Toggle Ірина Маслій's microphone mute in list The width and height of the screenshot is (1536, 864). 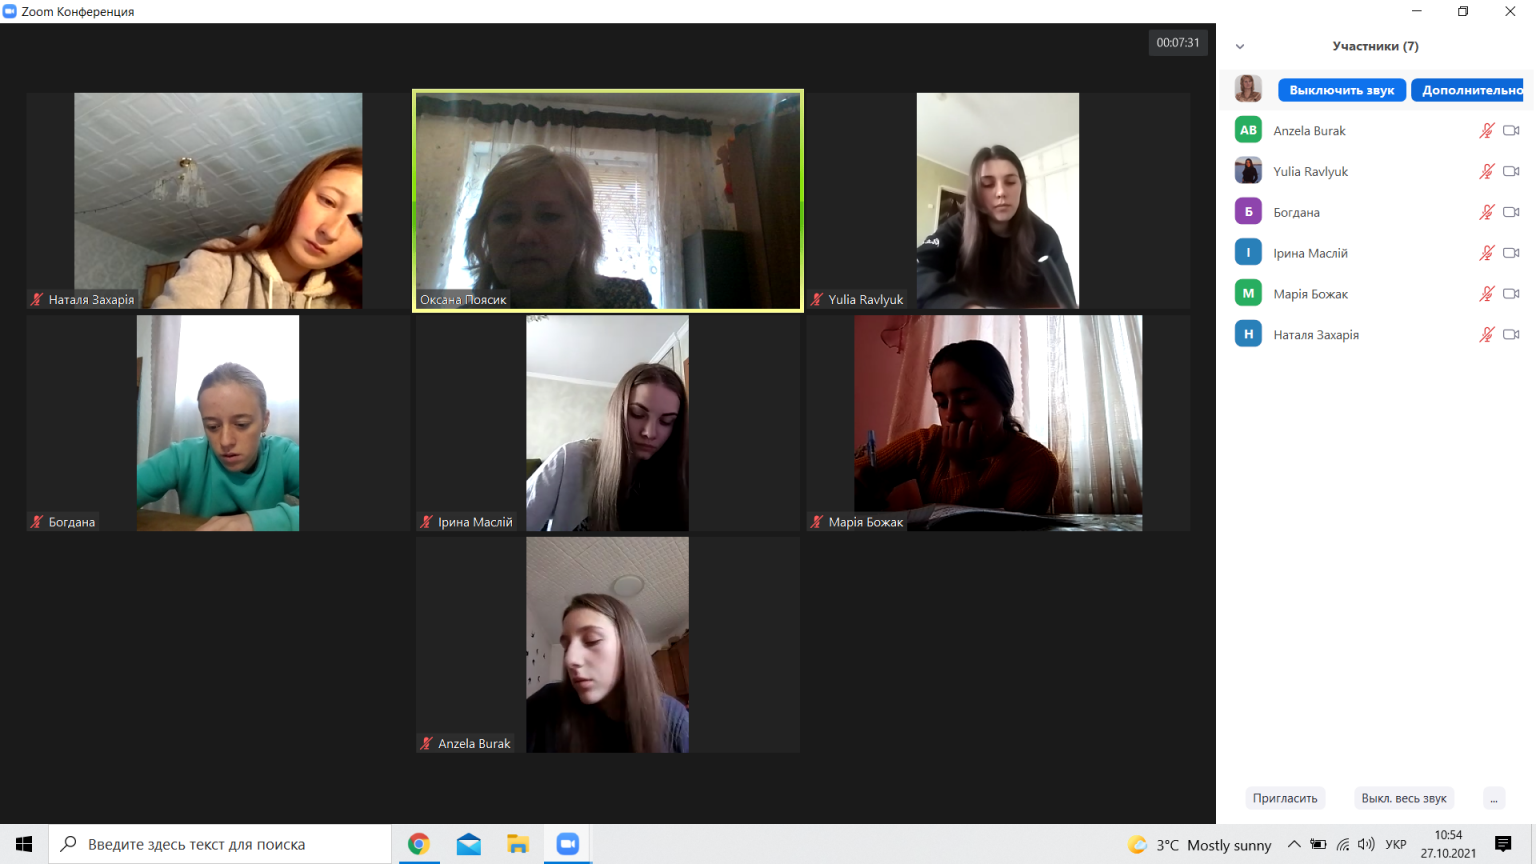pyautogui.click(x=1486, y=253)
